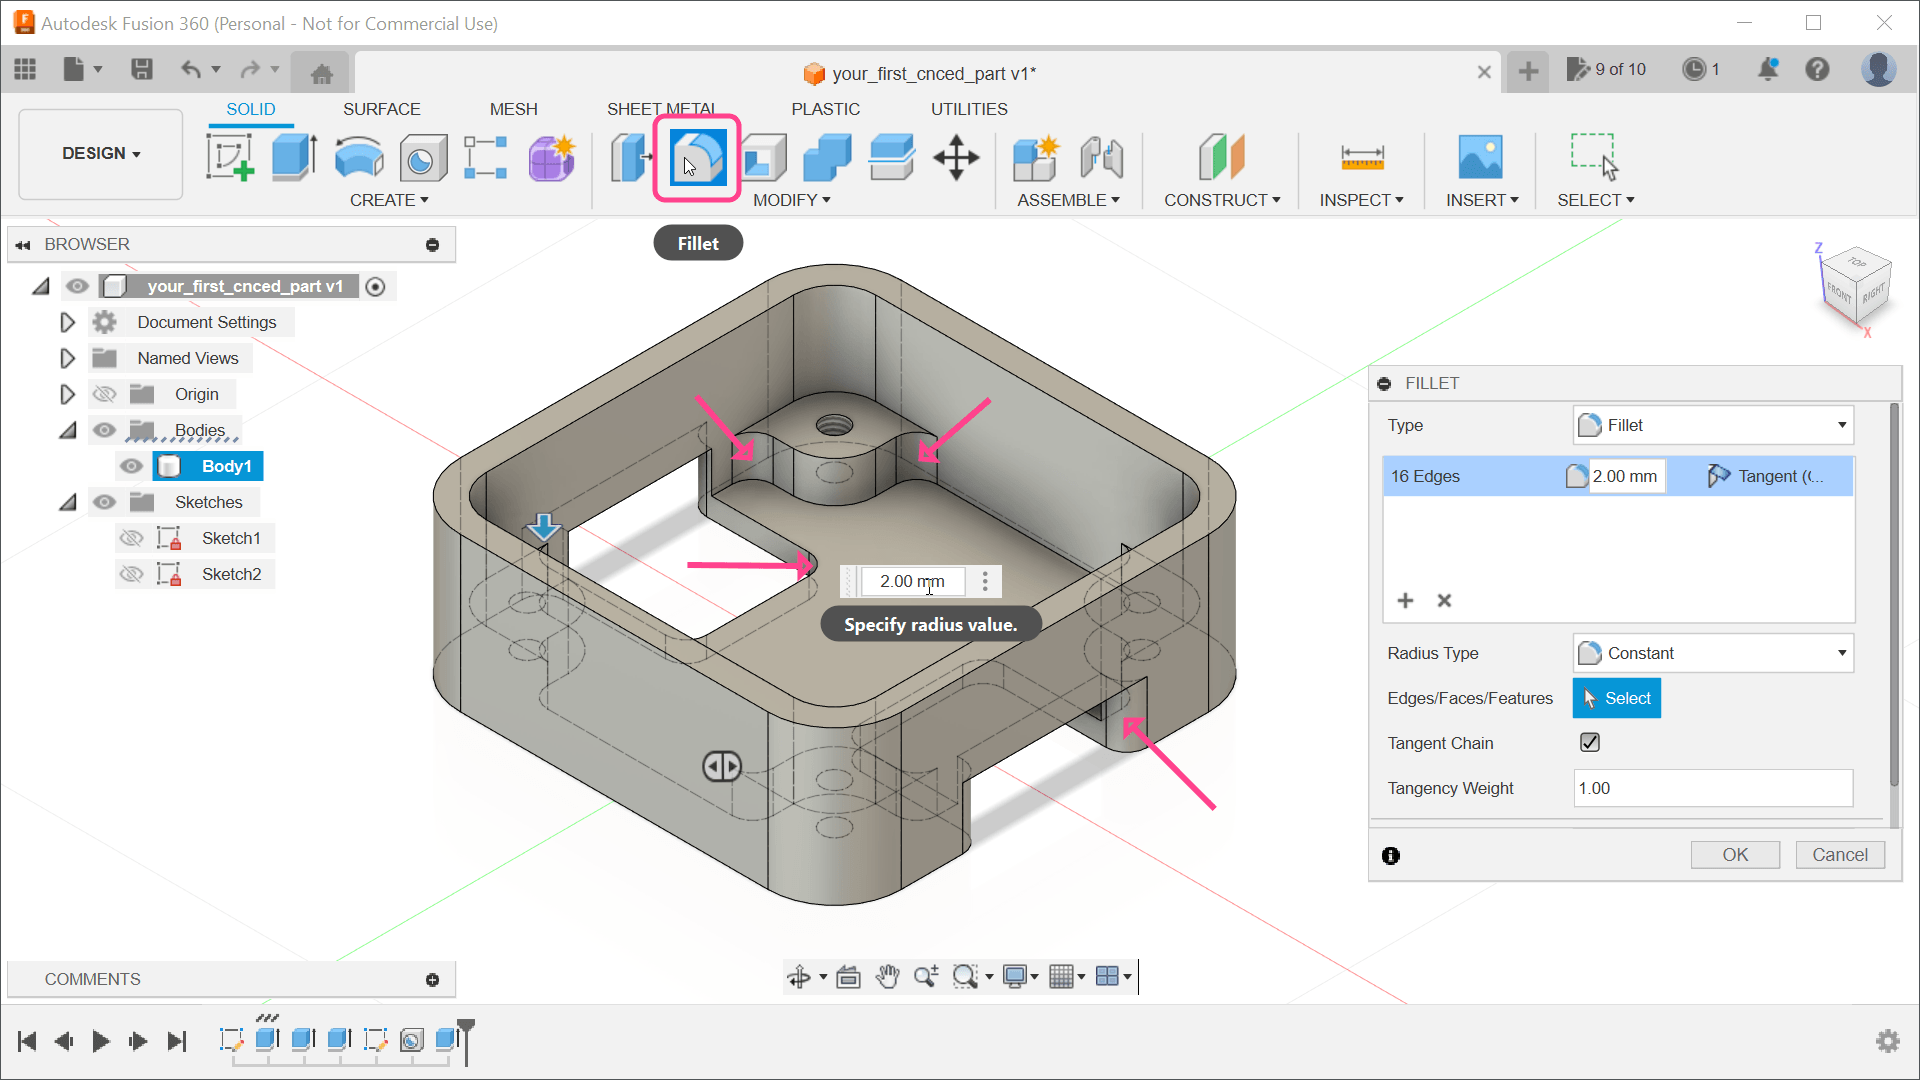Image resolution: width=1920 pixels, height=1080 pixels.
Task: Switch to the SHEET METAL tab
Action: [x=663, y=109]
